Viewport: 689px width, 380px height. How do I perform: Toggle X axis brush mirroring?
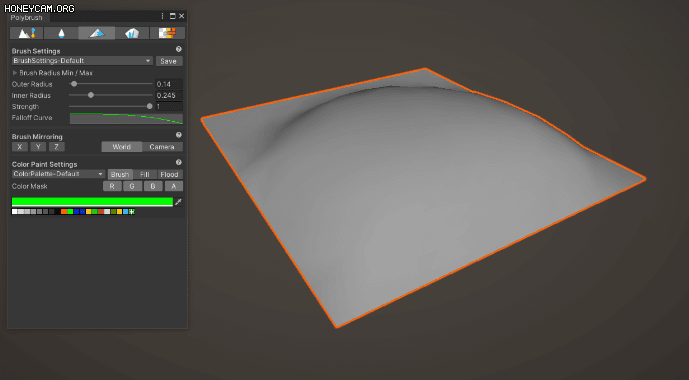click(20, 147)
